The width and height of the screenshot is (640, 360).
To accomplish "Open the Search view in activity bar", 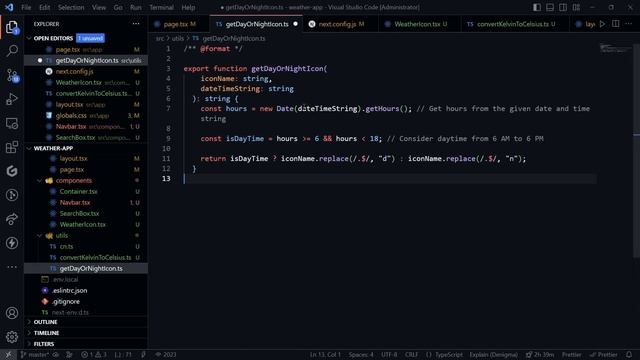I will click(x=12, y=51).
